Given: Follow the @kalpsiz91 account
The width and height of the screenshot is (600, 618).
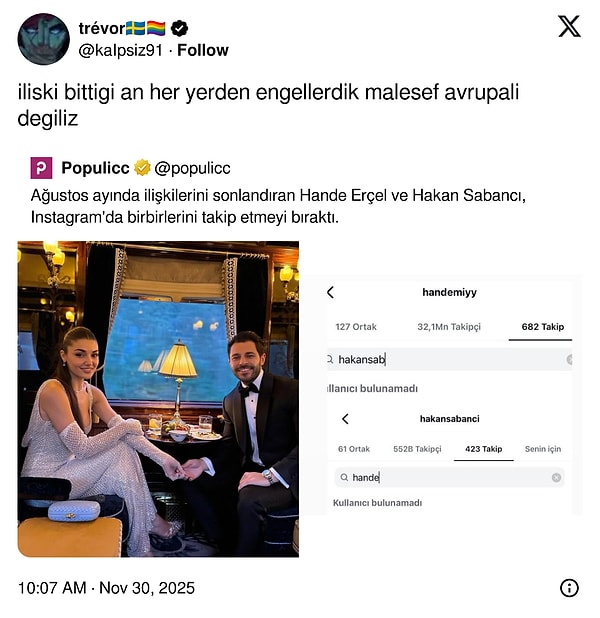Looking at the screenshot, I should point(203,50).
